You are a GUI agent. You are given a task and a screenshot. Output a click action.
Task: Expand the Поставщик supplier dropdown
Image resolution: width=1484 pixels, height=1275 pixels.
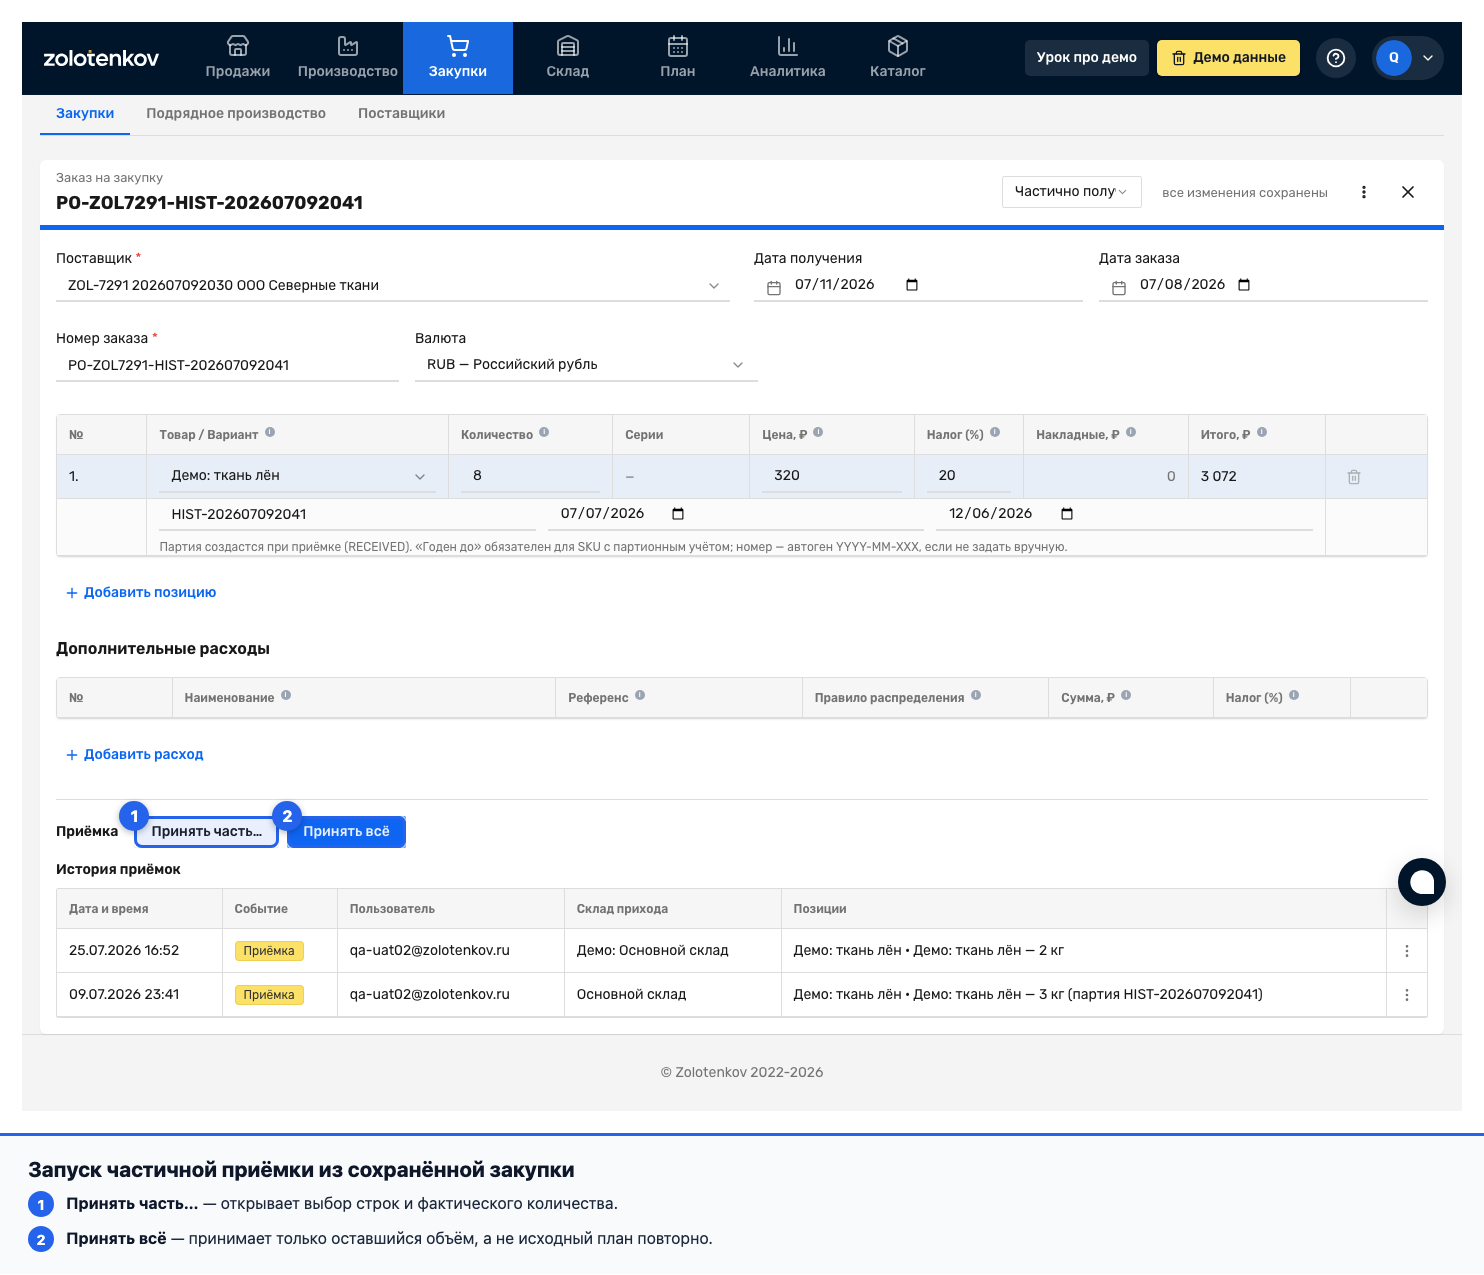tap(714, 286)
